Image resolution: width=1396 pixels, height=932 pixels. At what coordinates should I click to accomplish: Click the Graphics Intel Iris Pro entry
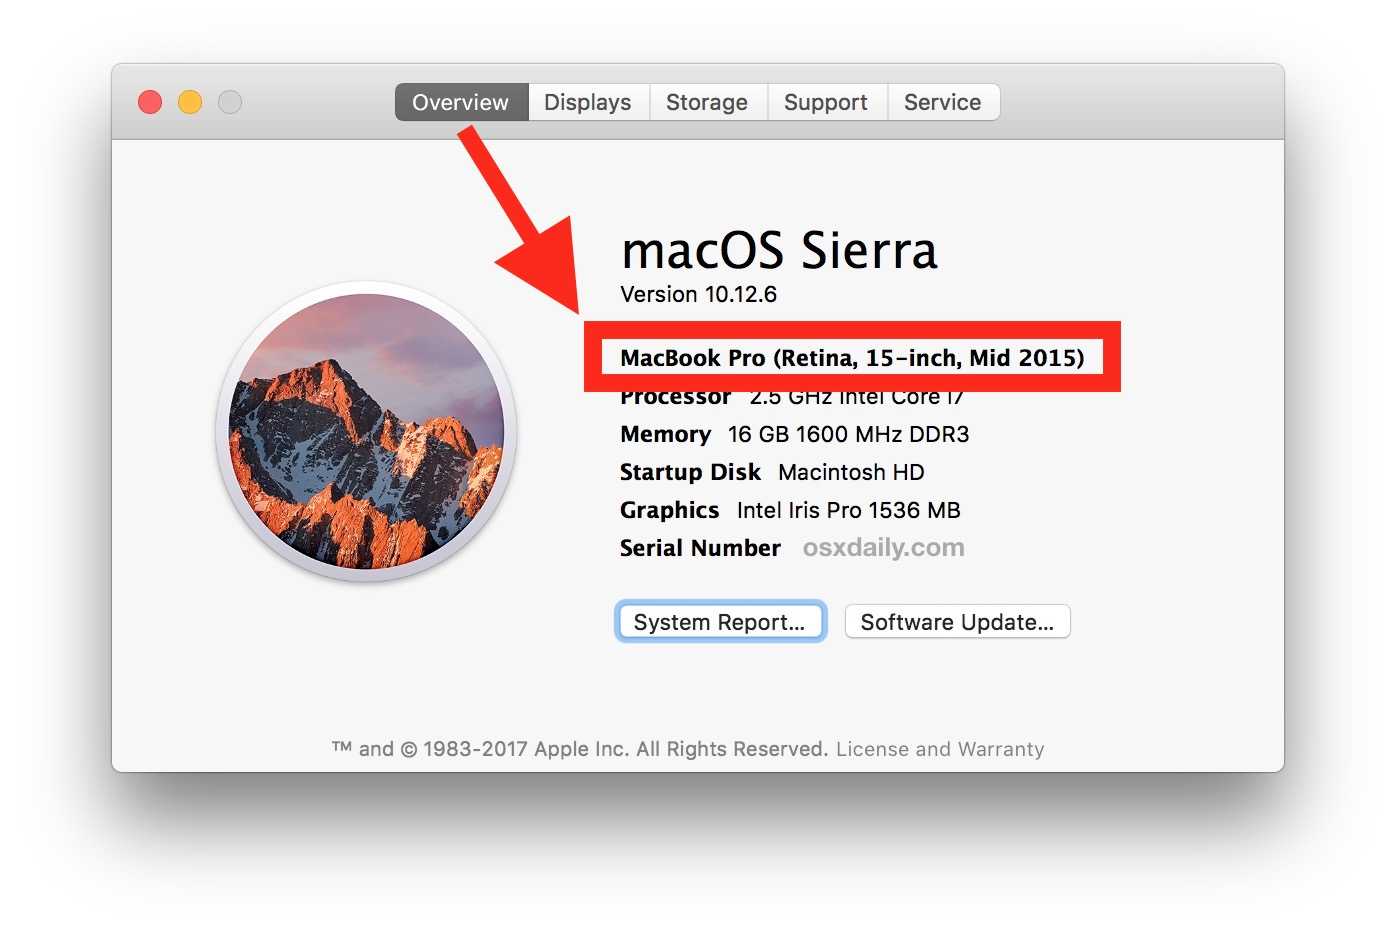[x=848, y=510]
